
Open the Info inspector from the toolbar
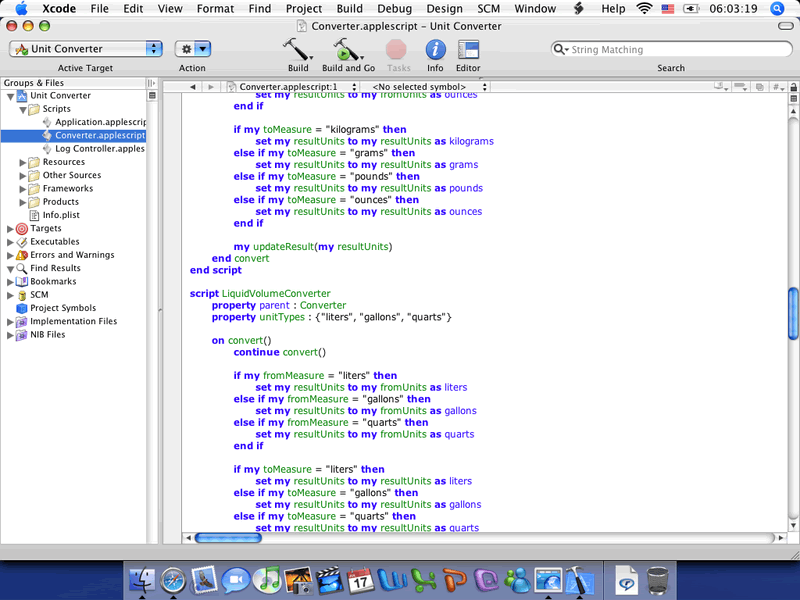pos(435,49)
